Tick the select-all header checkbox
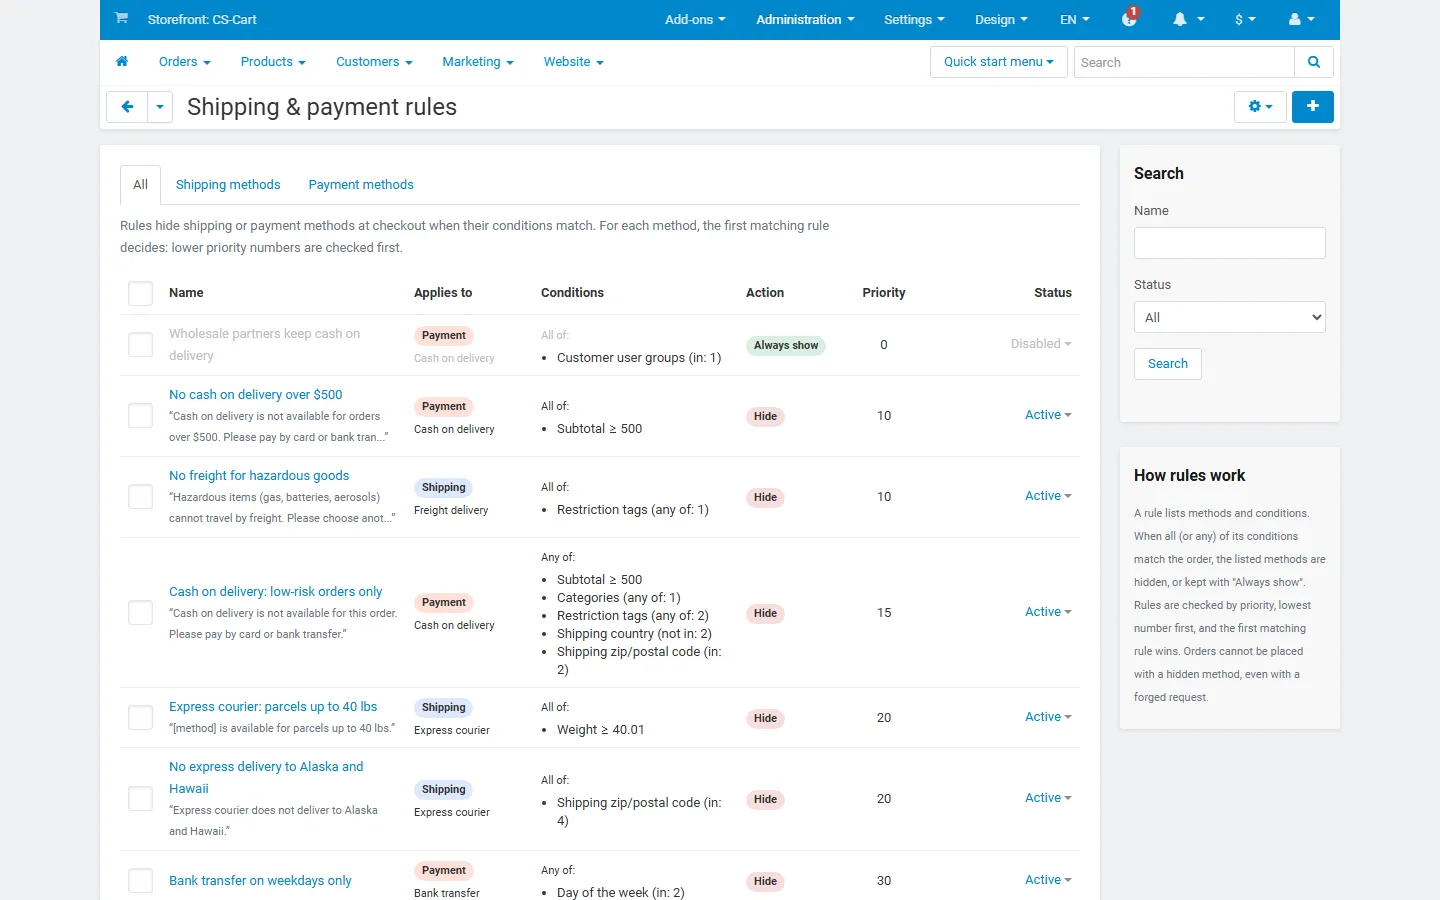Image resolution: width=1440 pixels, height=900 pixels. (x=141, y=293)
